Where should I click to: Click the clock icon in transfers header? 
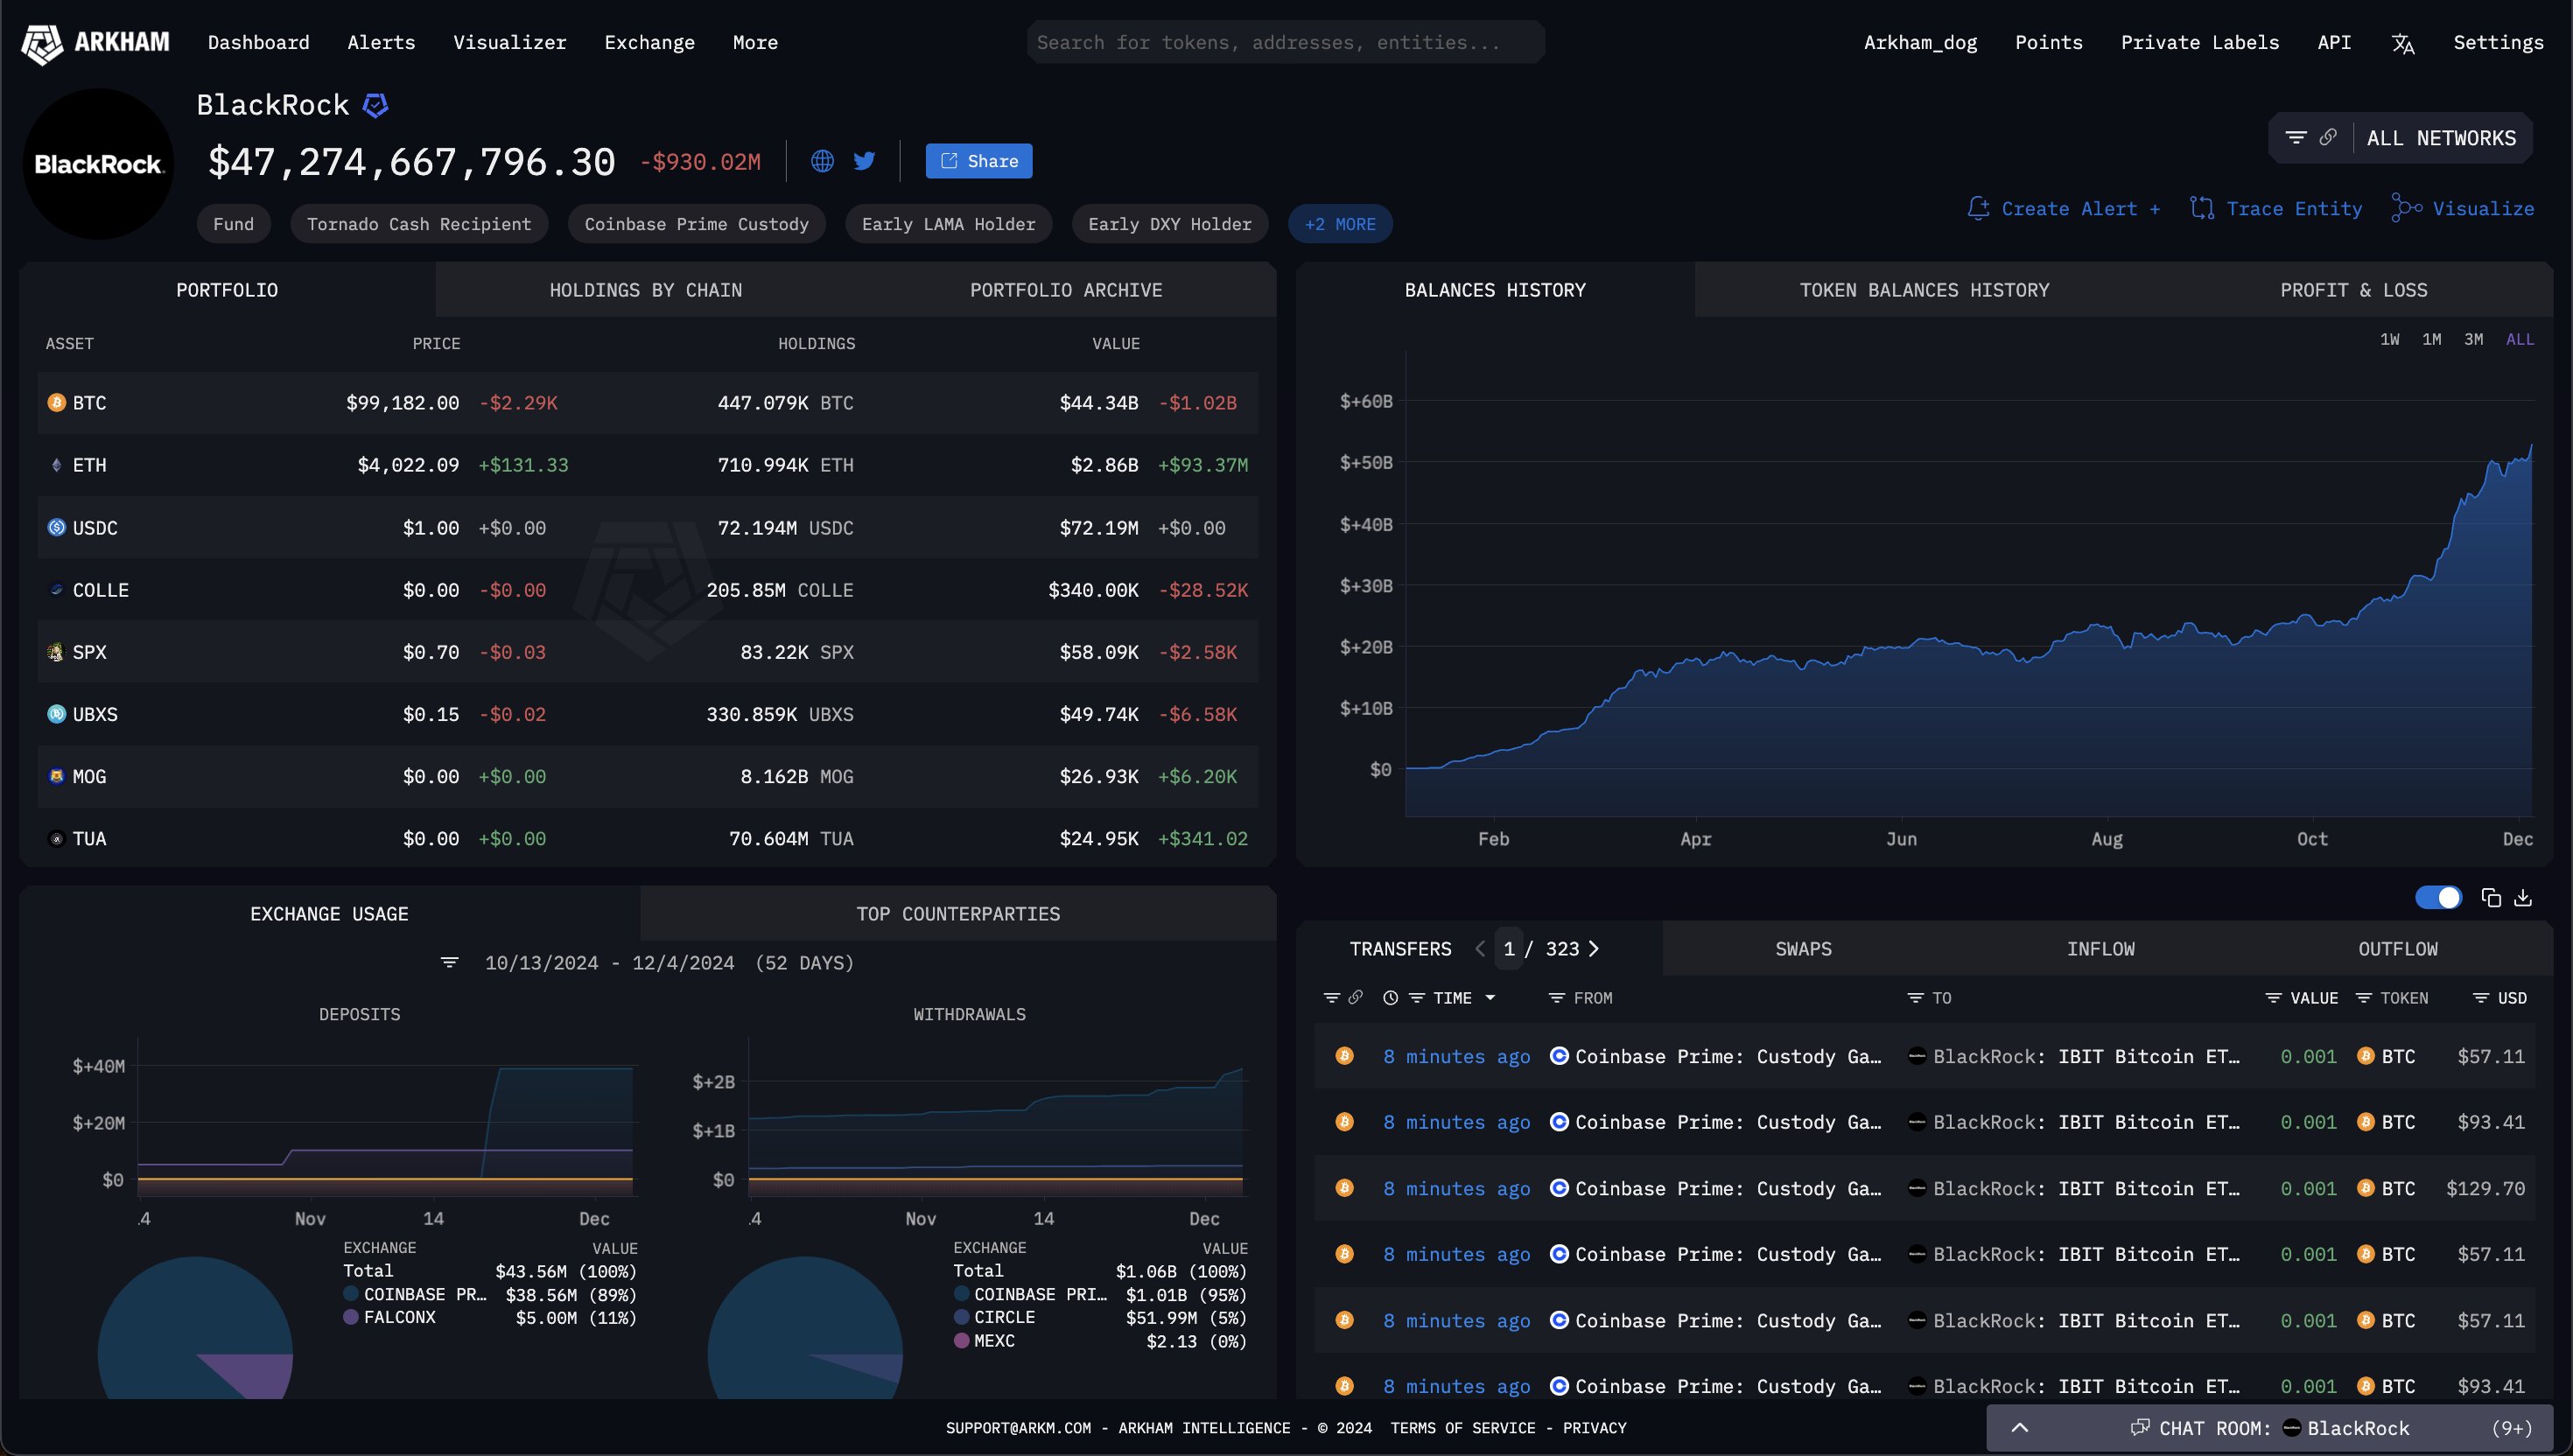pos(1390,998)
